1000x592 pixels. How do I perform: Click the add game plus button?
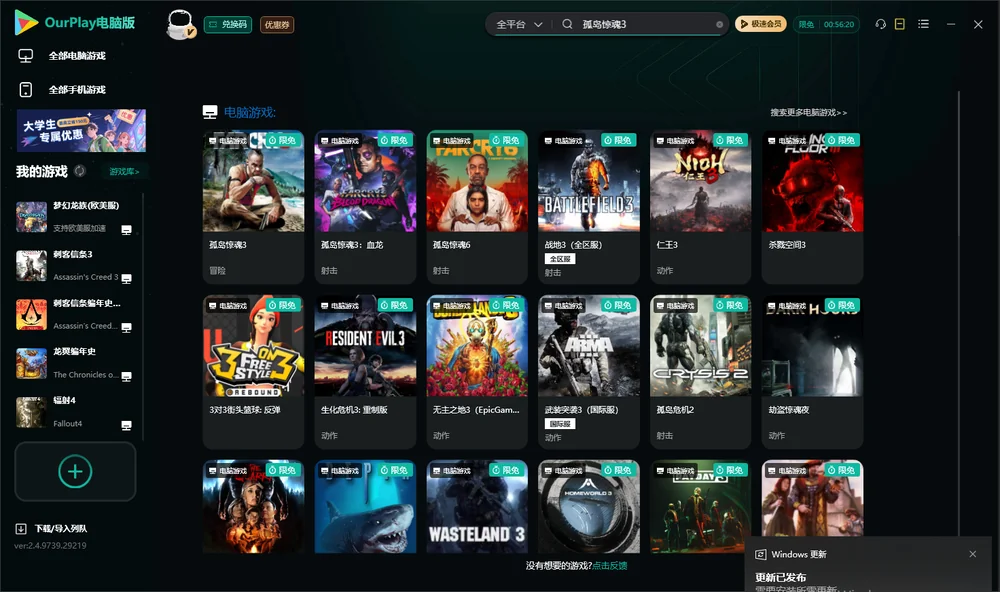[75, 471]
